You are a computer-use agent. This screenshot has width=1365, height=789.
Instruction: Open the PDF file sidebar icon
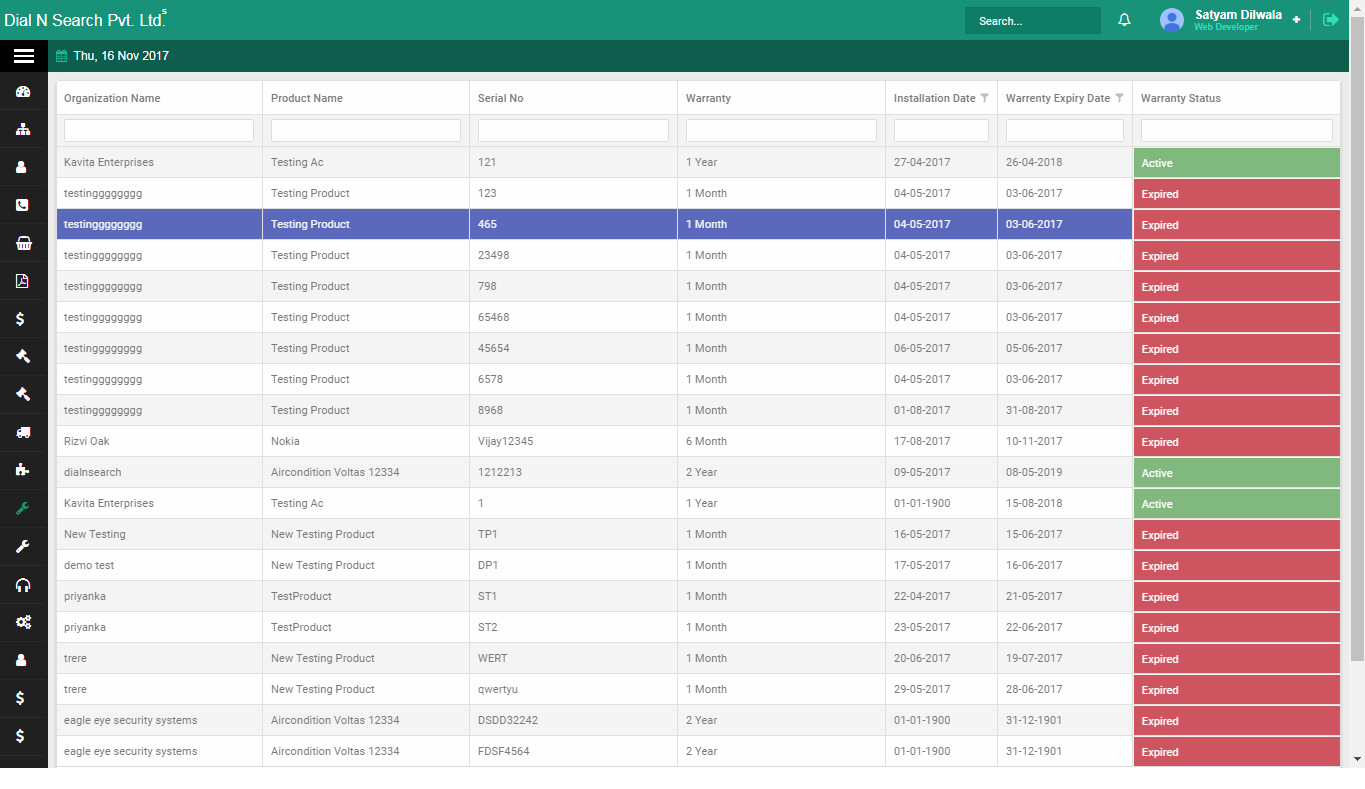[x=23, y=281]
